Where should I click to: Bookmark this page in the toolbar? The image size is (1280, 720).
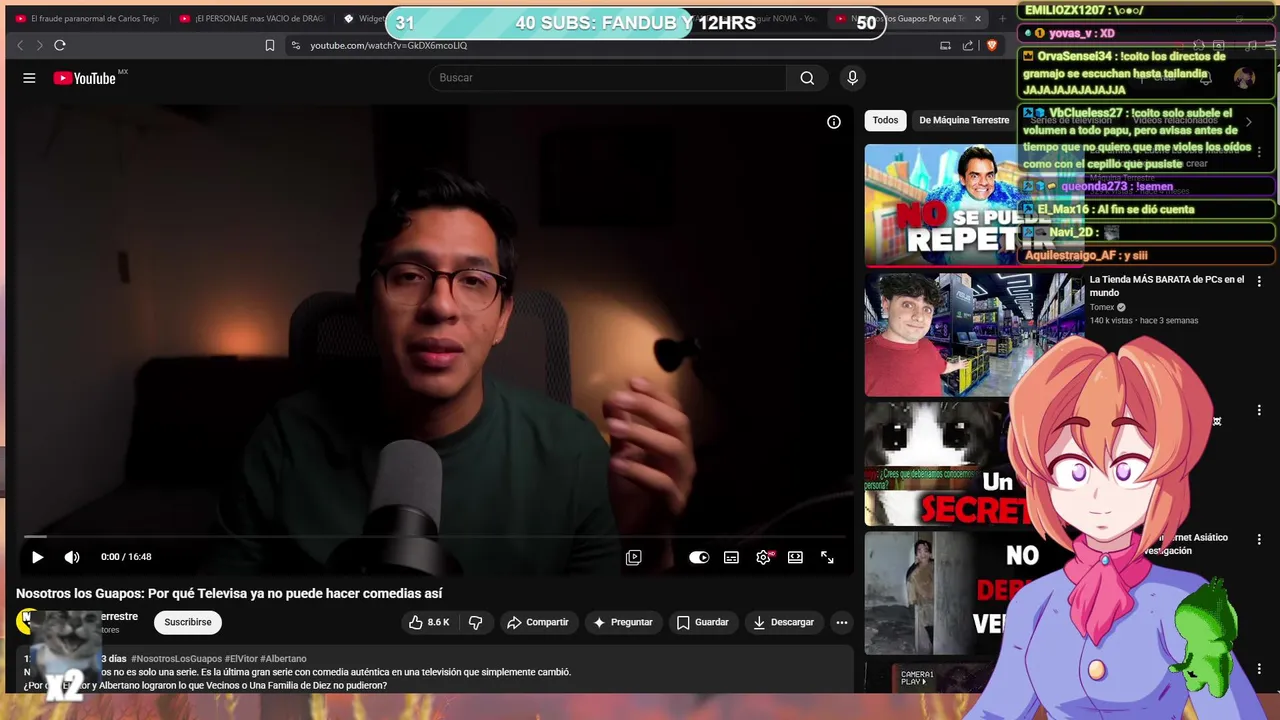pos(270,45)
